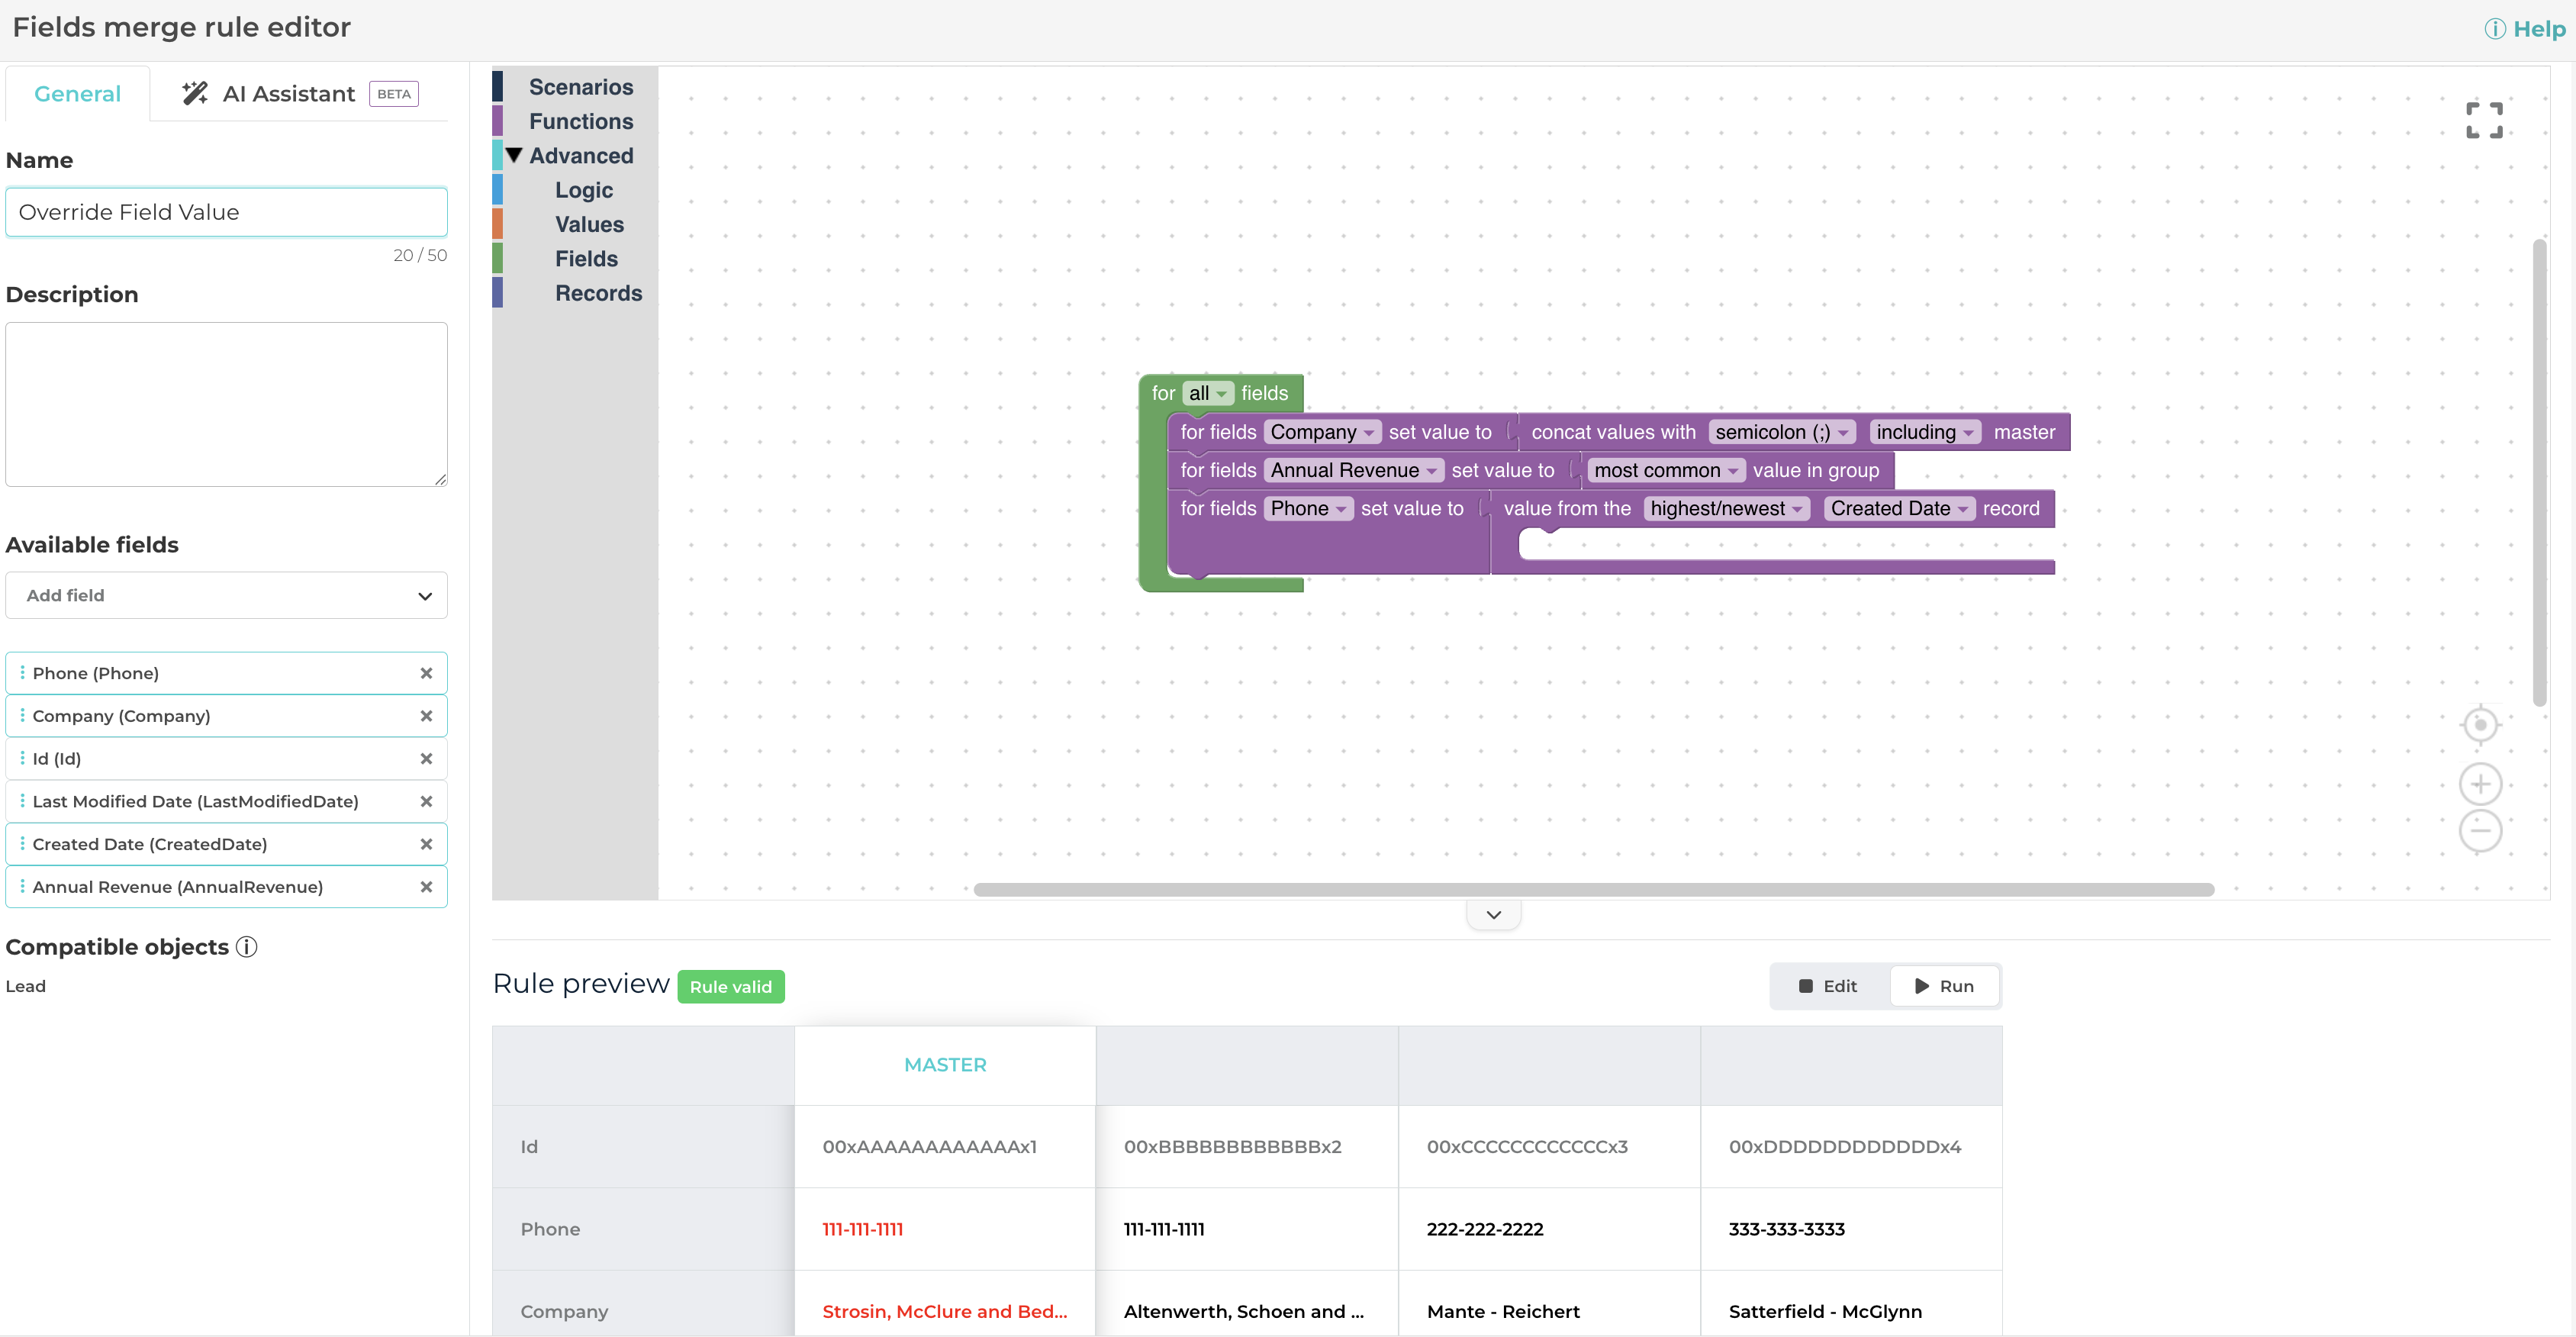Open the Add field dropdown

coord(226,595)
